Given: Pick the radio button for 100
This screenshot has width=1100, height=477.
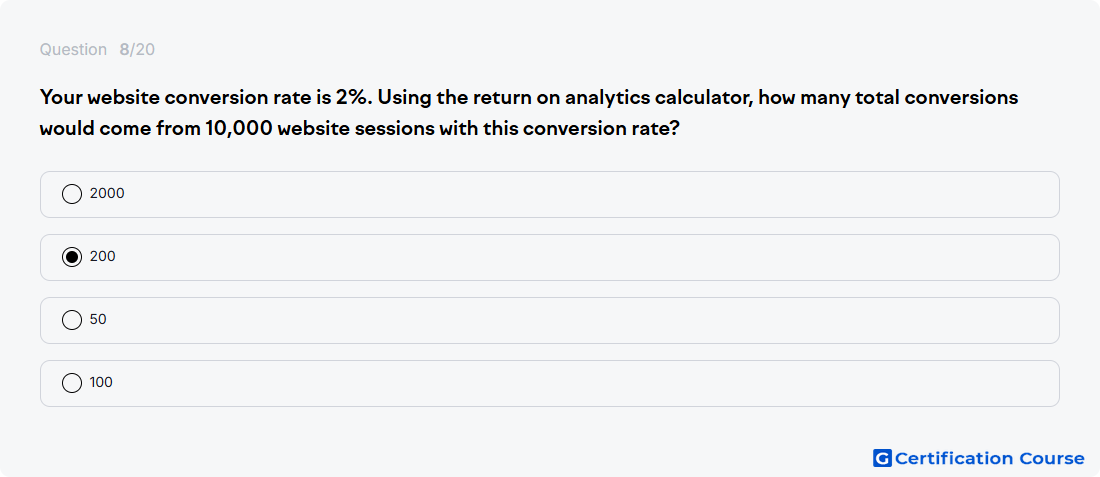Looking at the screenshot, I should [72, 383].
